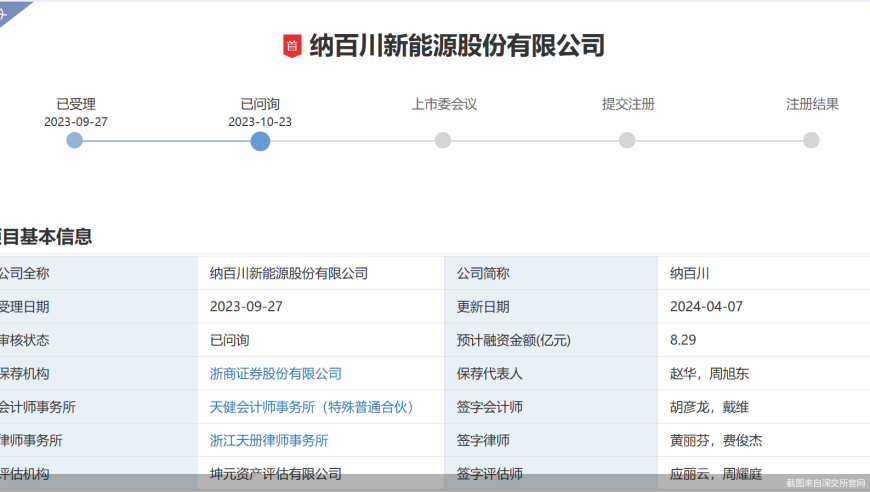Click the names 黄丽芬，费俊杰
This screenshot has width=870, height=492.
point(716,440)
